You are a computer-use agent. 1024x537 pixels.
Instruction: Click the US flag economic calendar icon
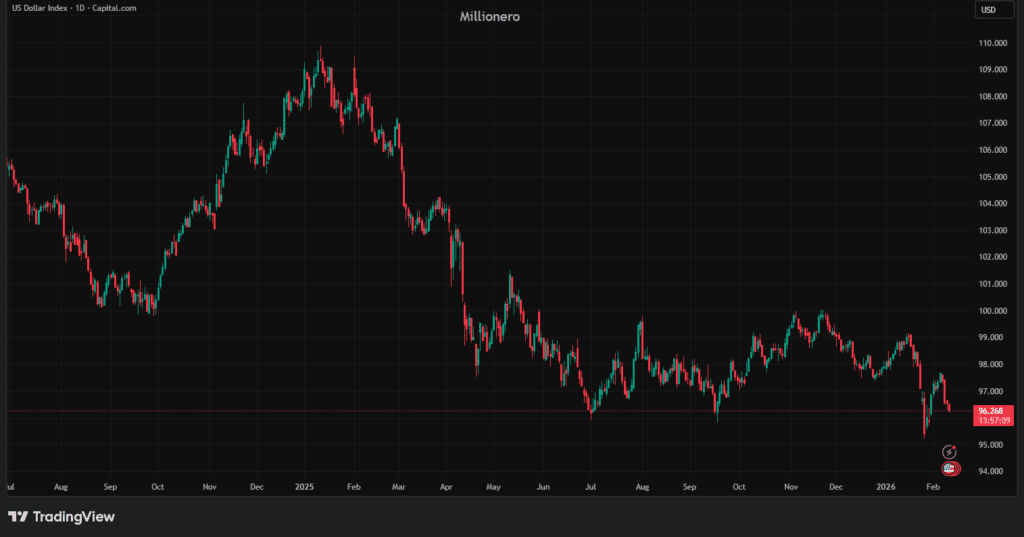pos(949,468)
